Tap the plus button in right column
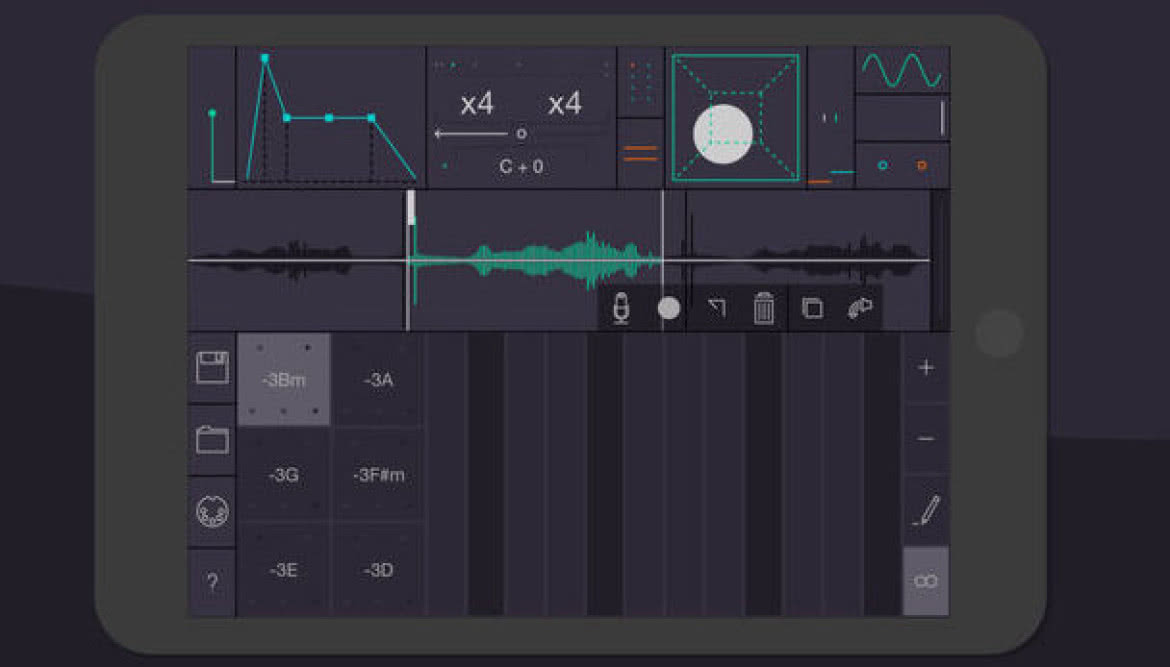The height and width of the screenshot is (667, 1170). point(926,367)
